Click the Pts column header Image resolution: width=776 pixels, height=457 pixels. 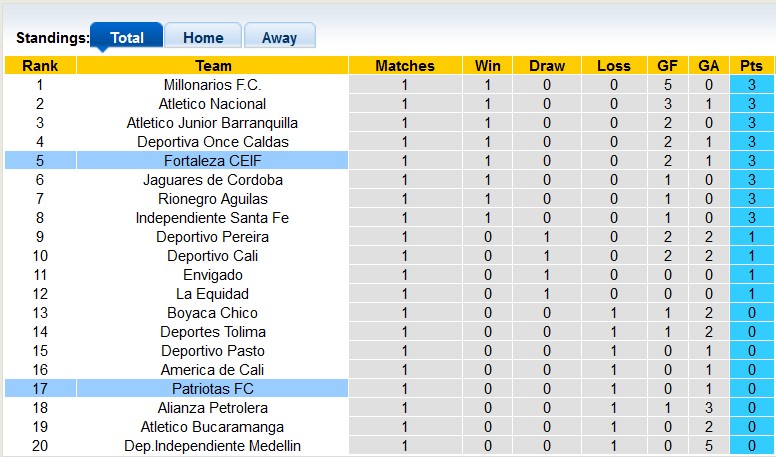[x=751, y=66]
